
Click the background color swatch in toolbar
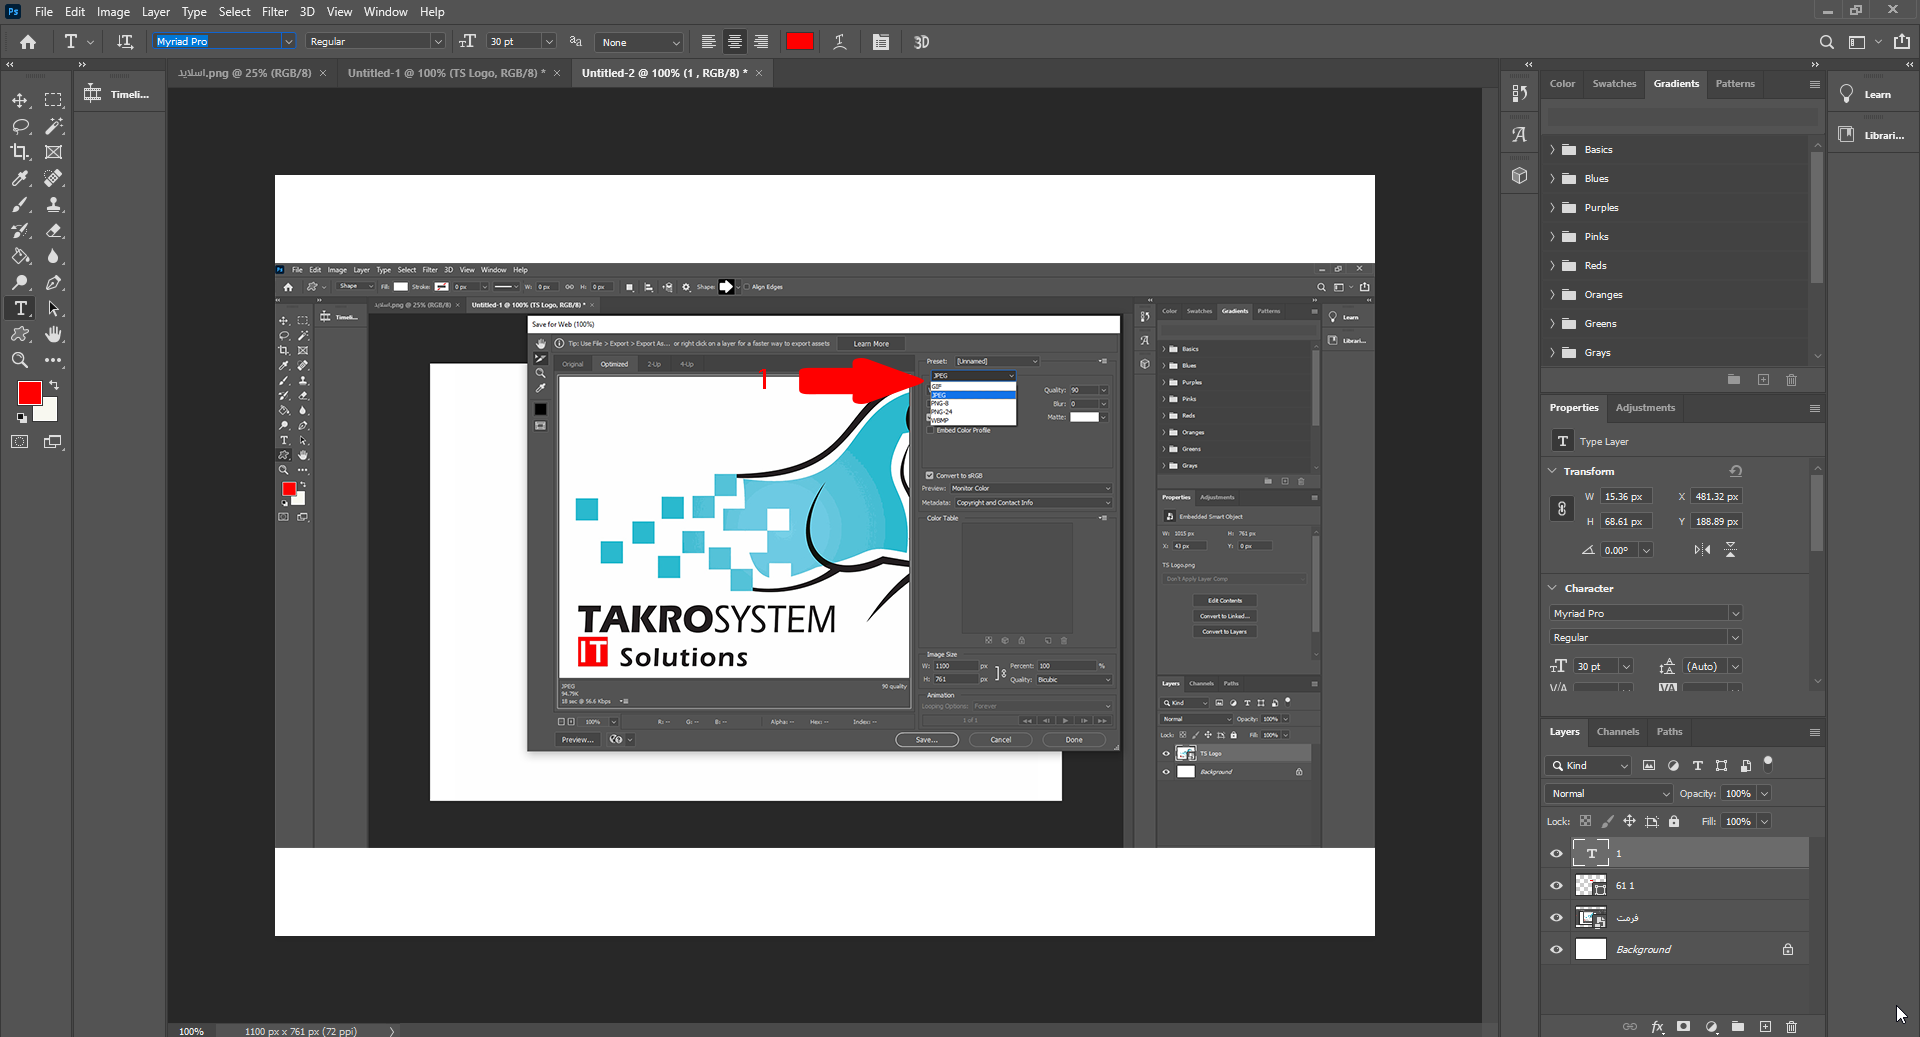pos(48,411)
